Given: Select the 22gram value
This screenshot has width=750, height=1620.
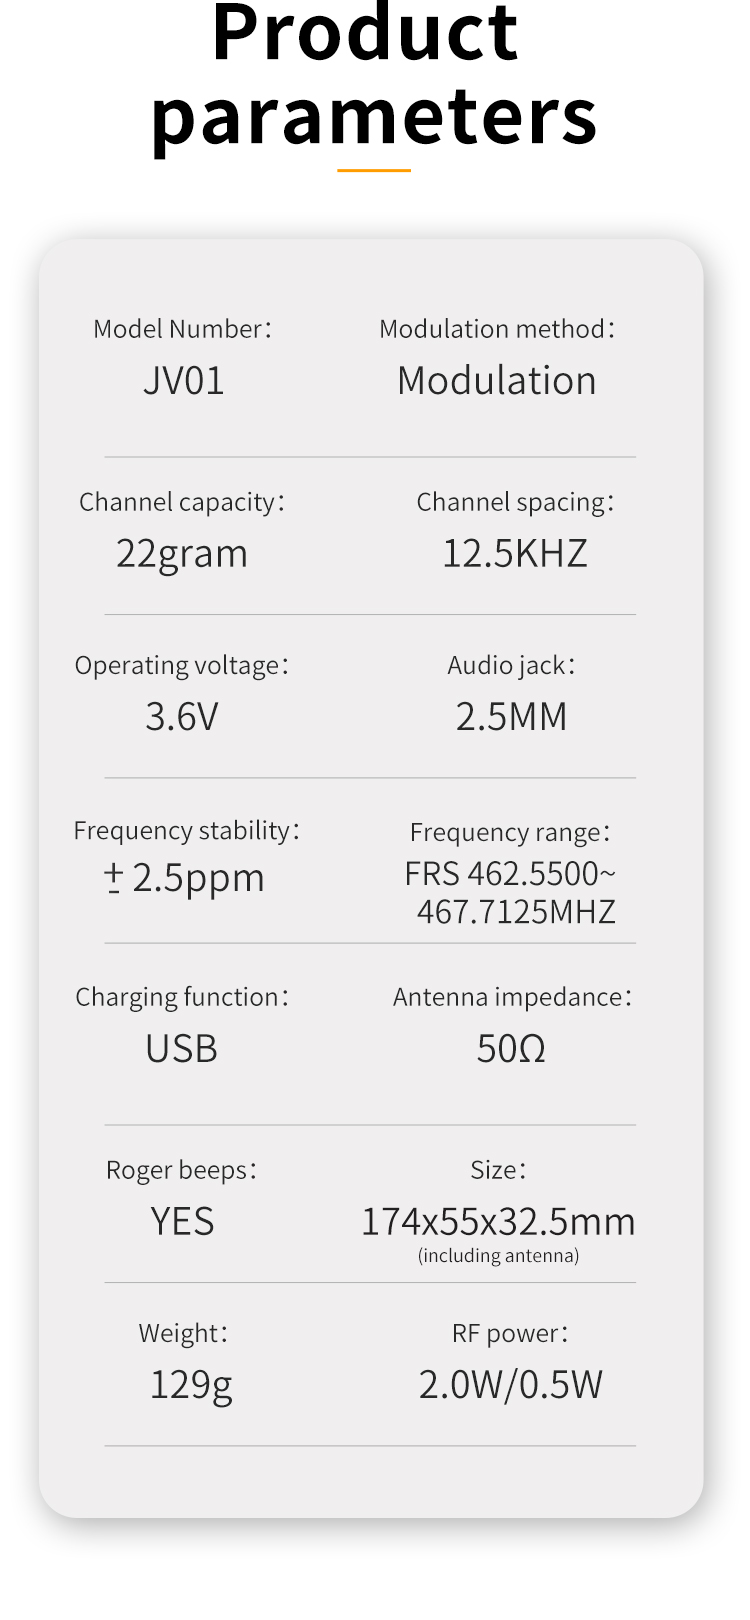Looking at the screenshot, I should tap(182, 554).
